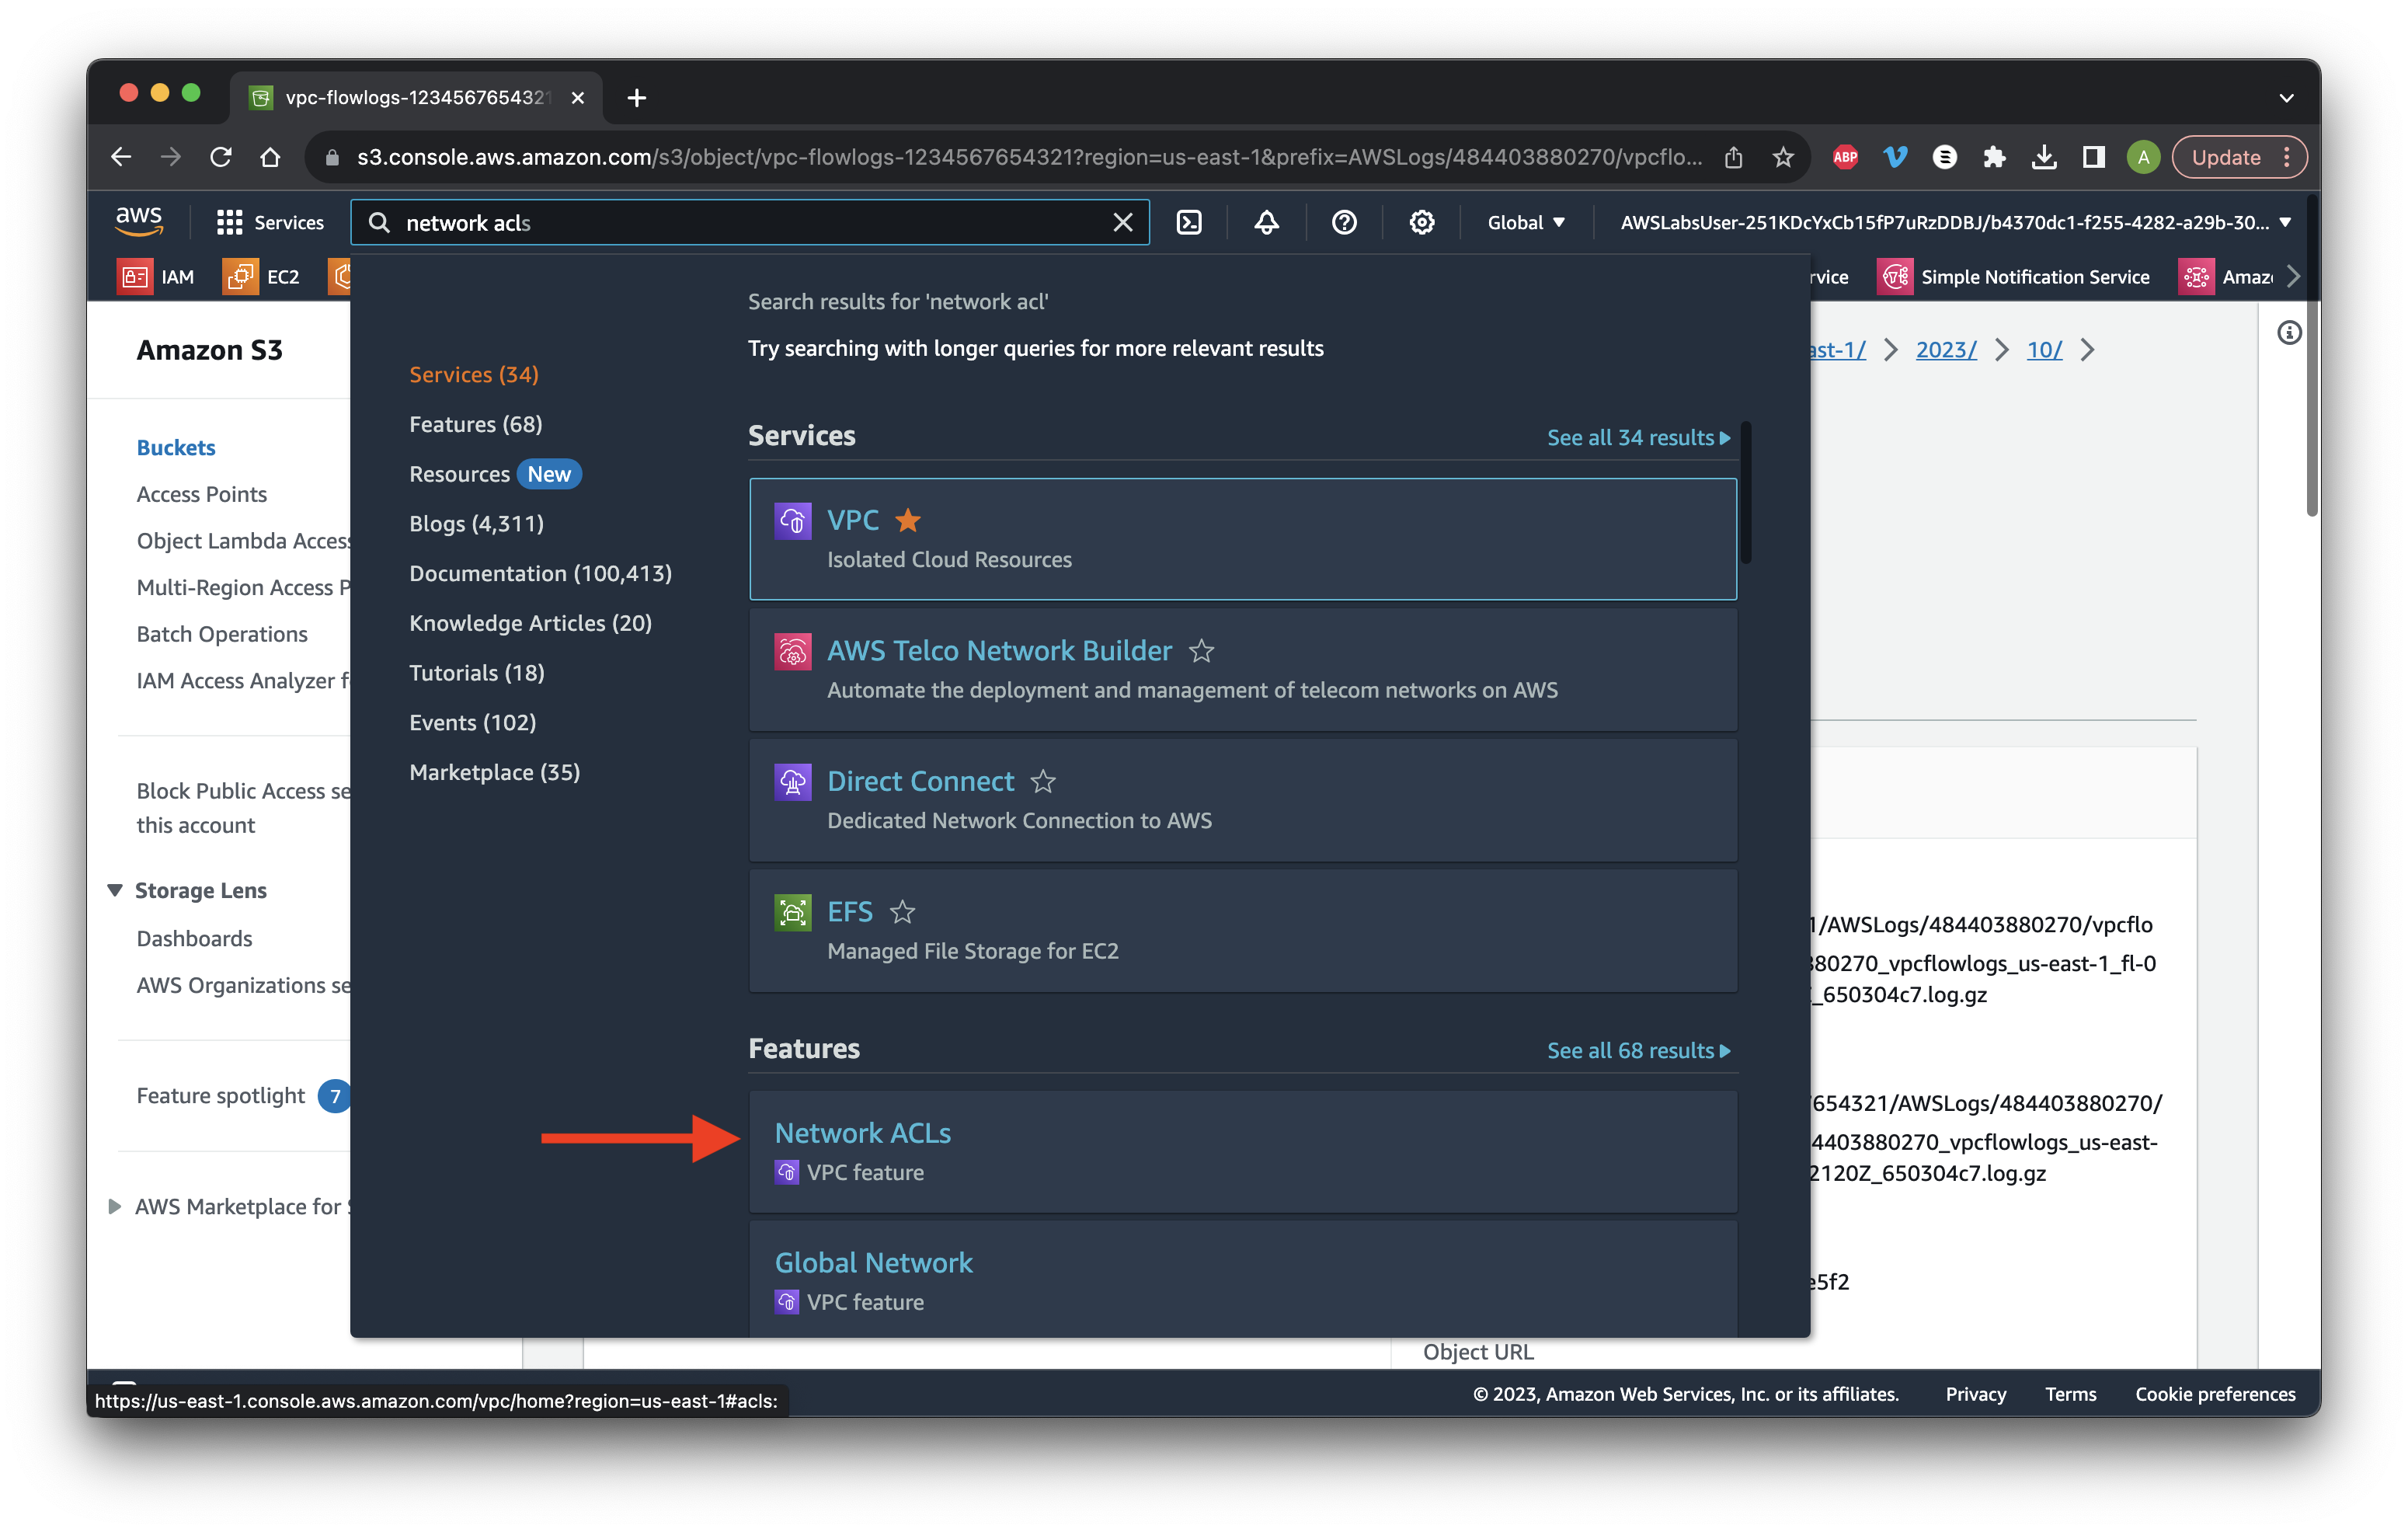This screenshot has width=2408, height=1532.
Task: Select Tutorials (18) results category
Action: pyautogui.click(x=476, y=672)
